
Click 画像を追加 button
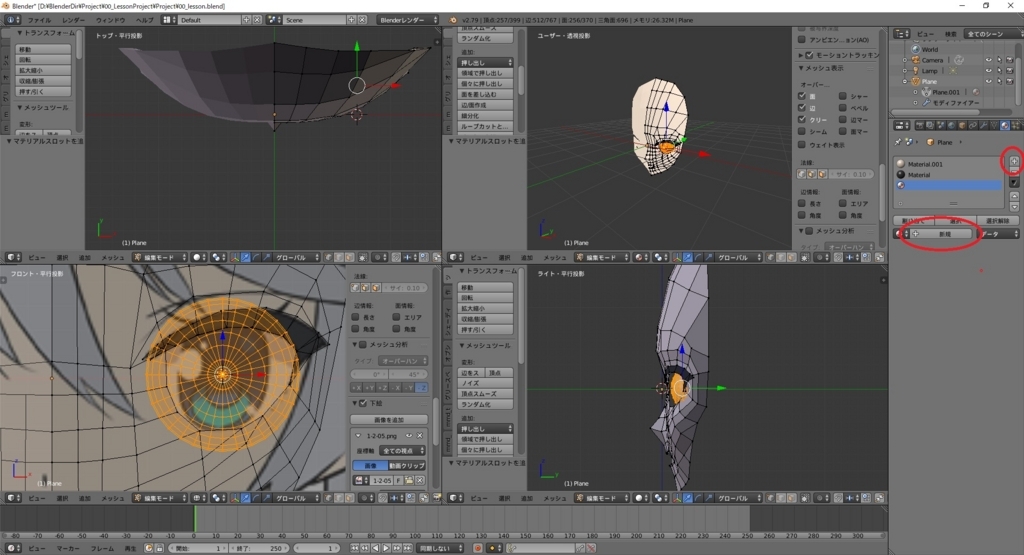[x=389, y=419]
